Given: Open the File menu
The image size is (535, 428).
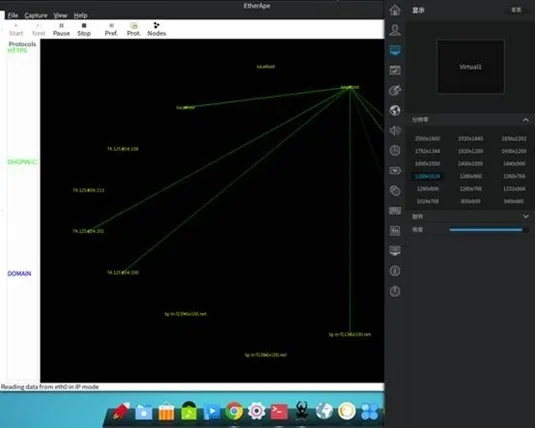Looking at the screenshot, I should tap(13, 15).
